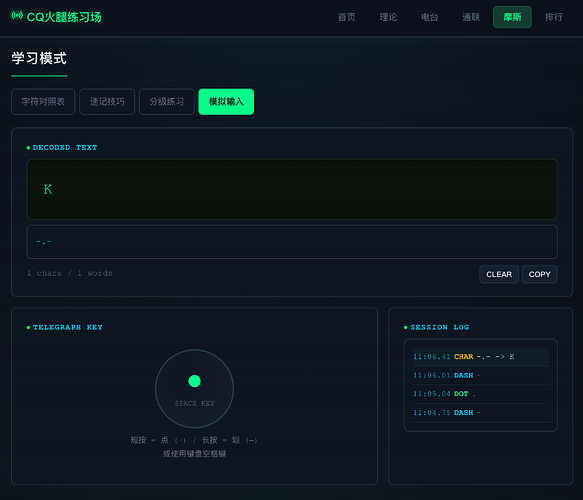The height and width of the screenshot is (500, 583).
Task: Select the active 摩斯 nav item
Action: (512, 17)
